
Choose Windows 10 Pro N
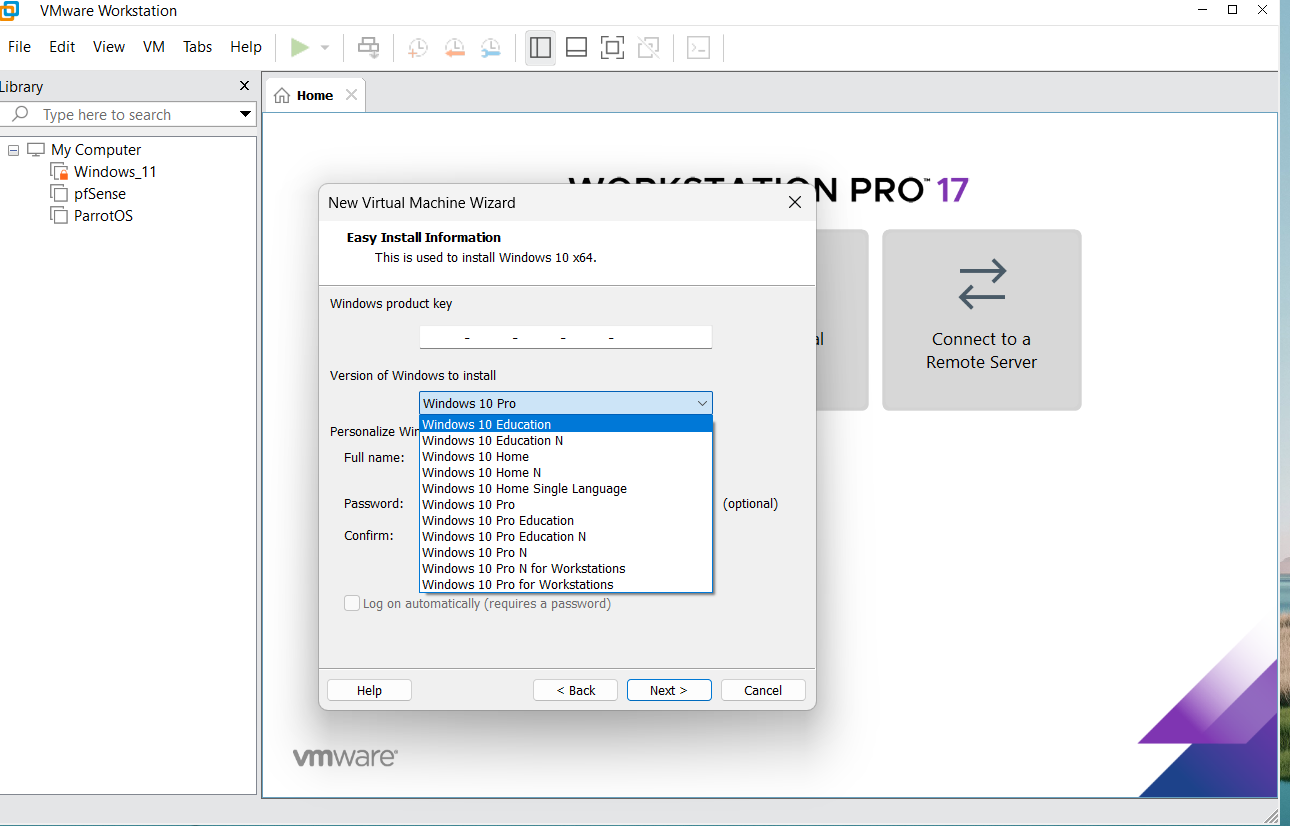pyautogui.click(x=566, y=552)
